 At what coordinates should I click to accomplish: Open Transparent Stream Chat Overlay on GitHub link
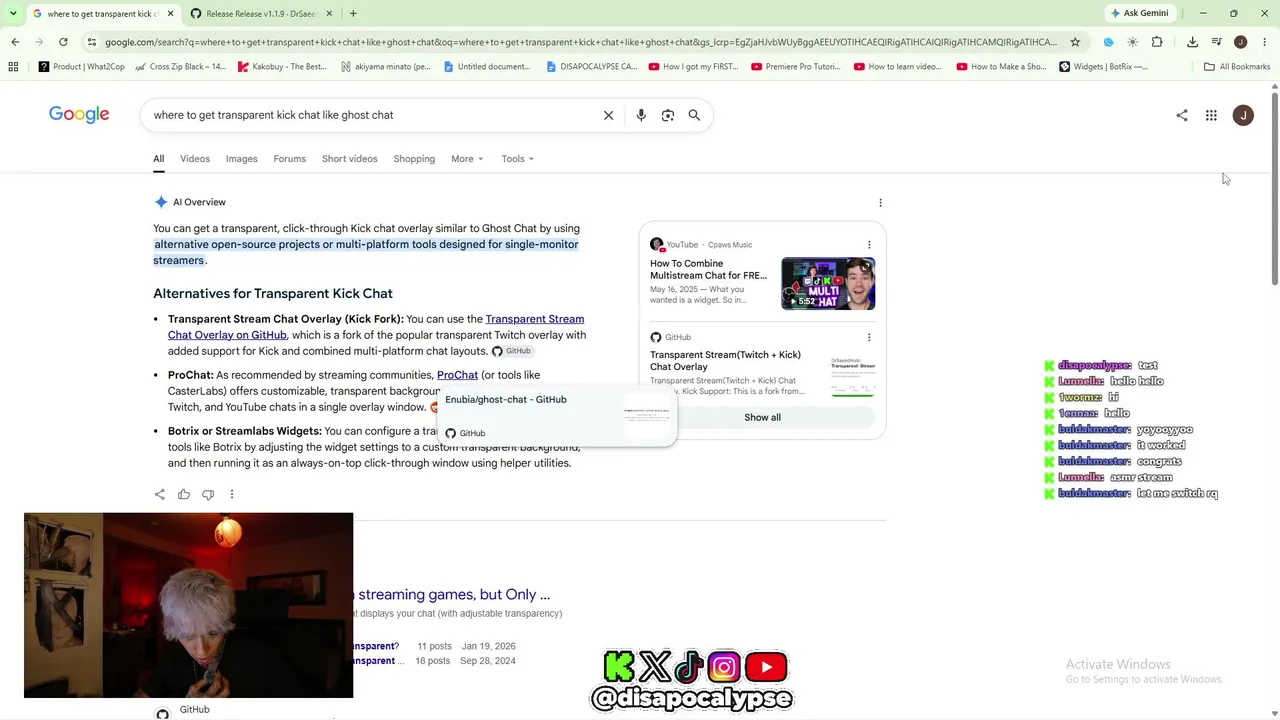tap(376, 327)
